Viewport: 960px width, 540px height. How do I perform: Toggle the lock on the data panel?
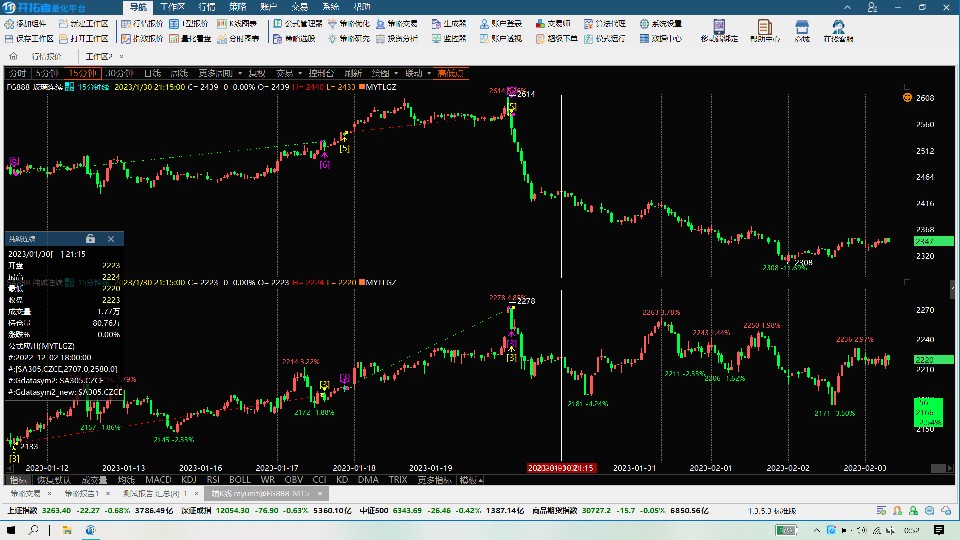pos(91,239)
